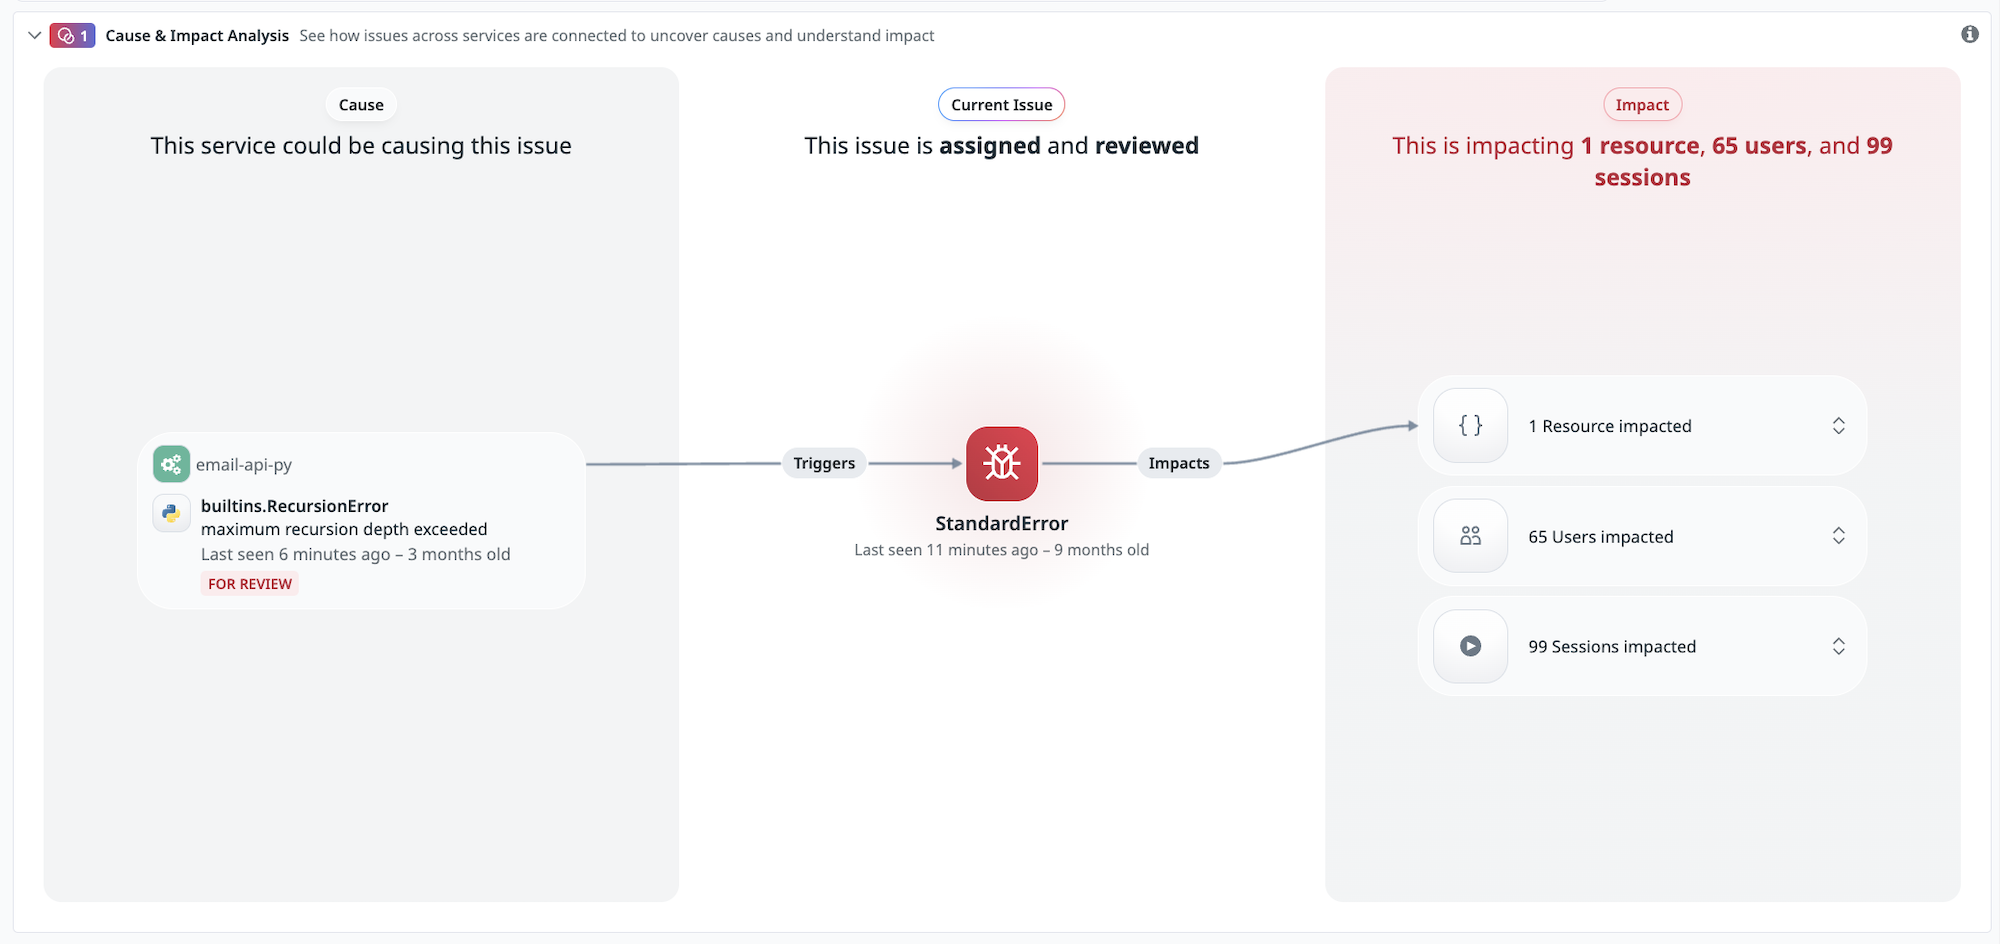Click the linked issues count badge

tap(72, 36)
